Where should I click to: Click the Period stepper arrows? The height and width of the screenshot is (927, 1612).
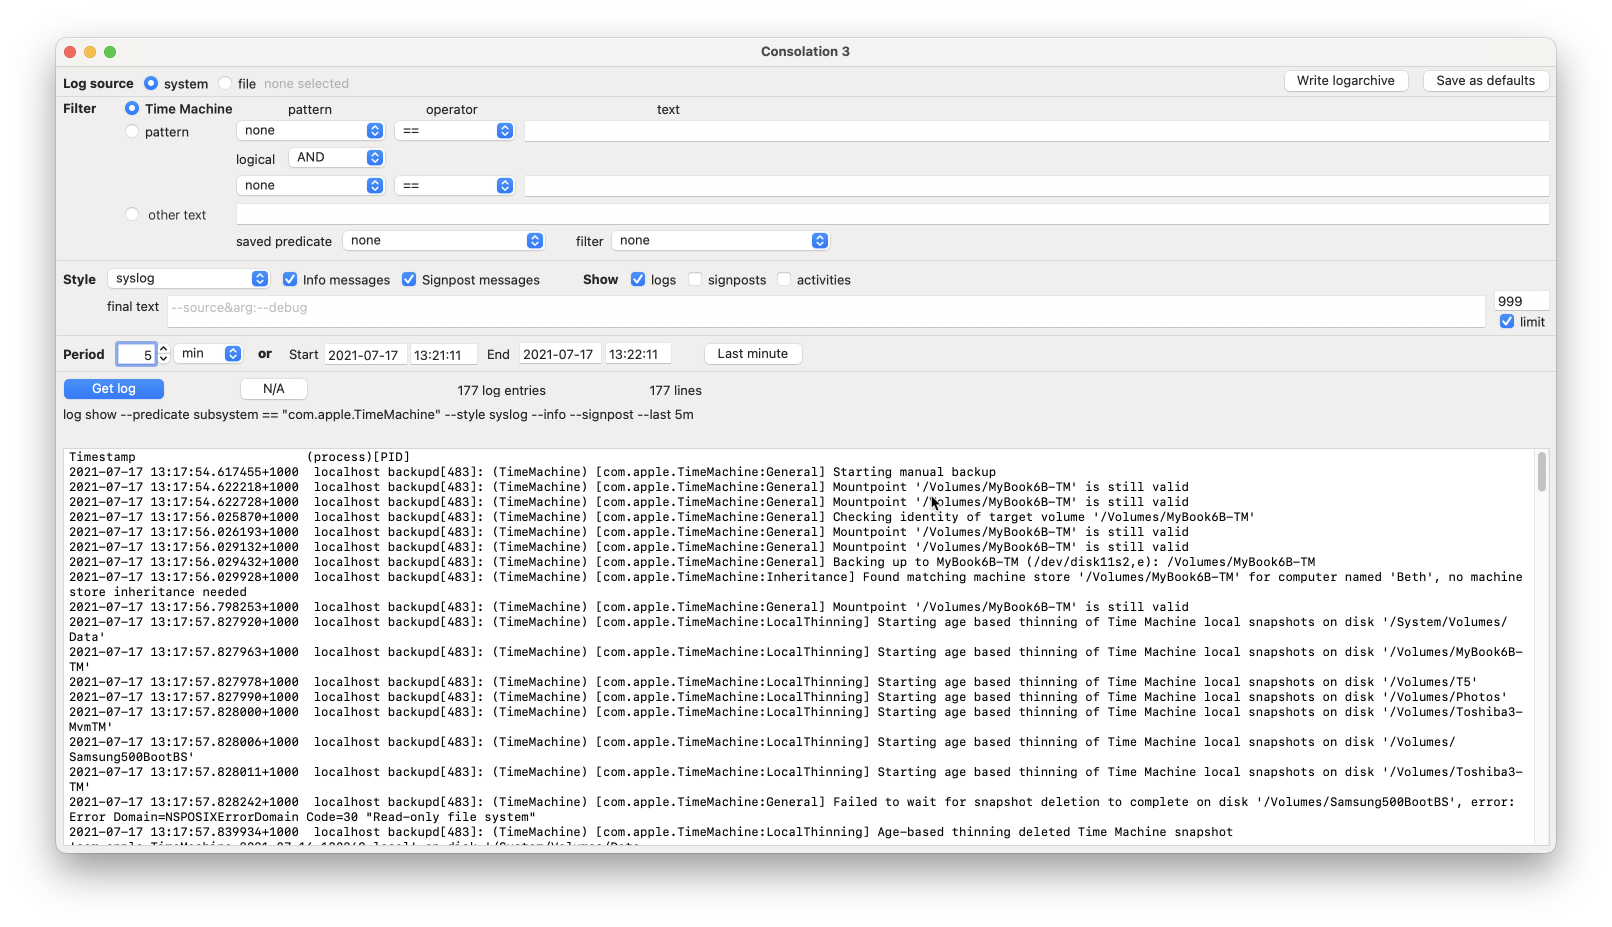pos(164,354)
